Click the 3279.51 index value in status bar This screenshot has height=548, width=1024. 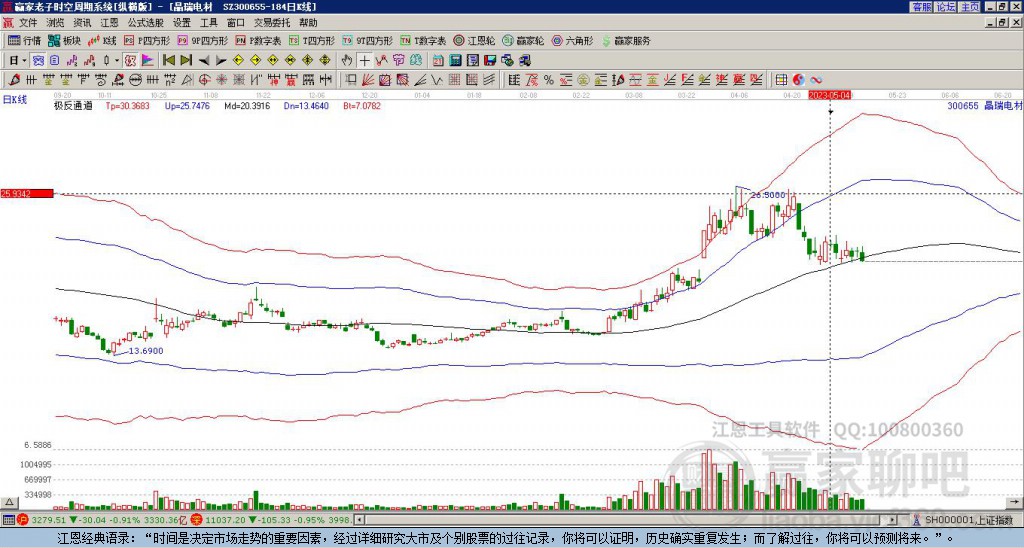pos(49,520)
